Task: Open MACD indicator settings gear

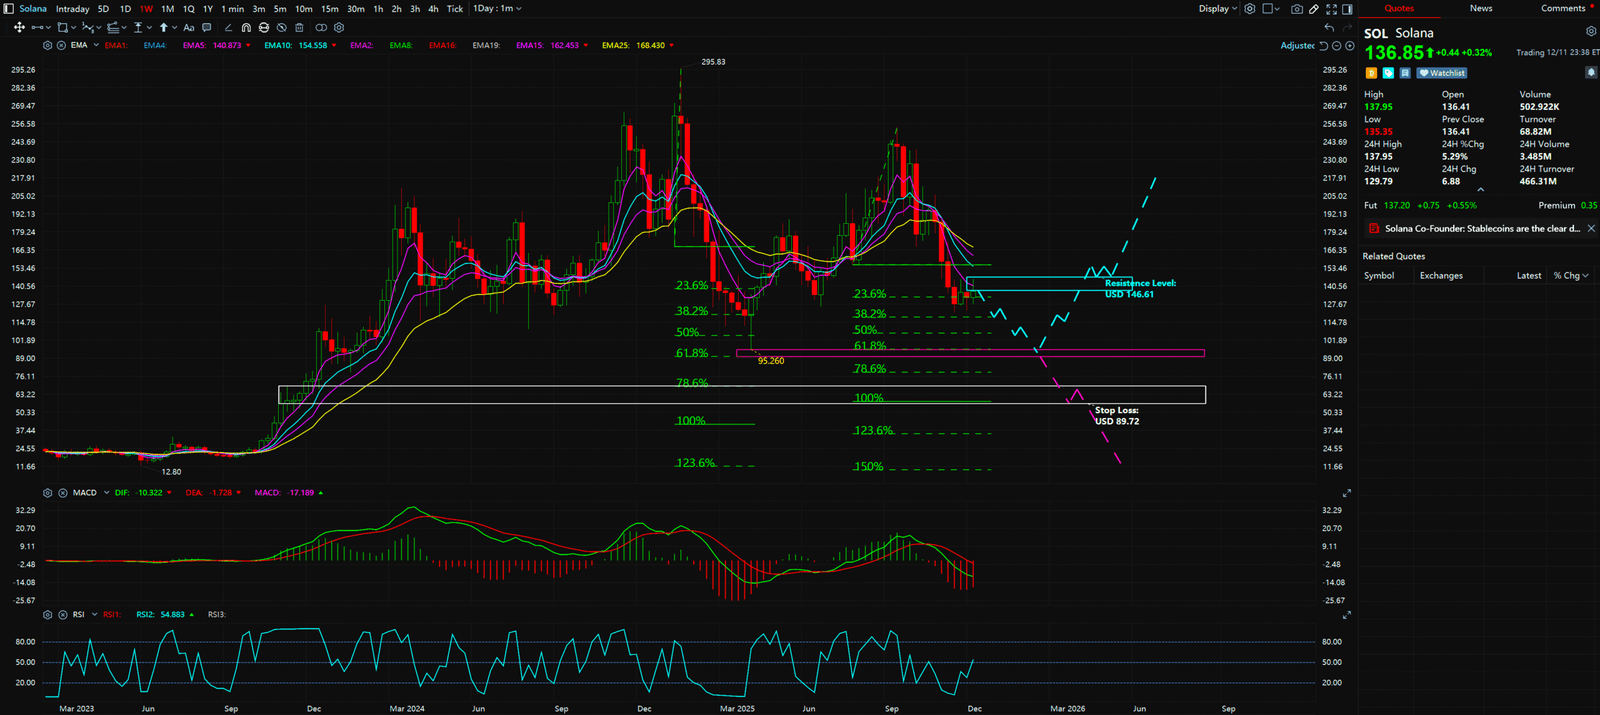Action: 48,493
